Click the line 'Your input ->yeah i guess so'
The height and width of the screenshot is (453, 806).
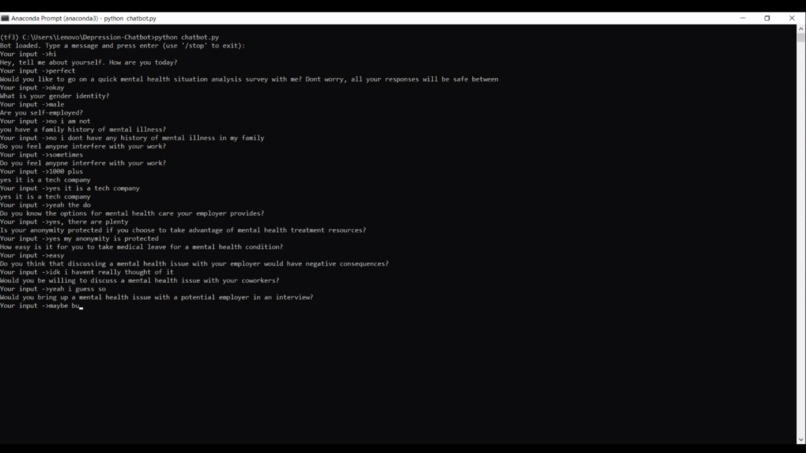(x=53, y=289)
